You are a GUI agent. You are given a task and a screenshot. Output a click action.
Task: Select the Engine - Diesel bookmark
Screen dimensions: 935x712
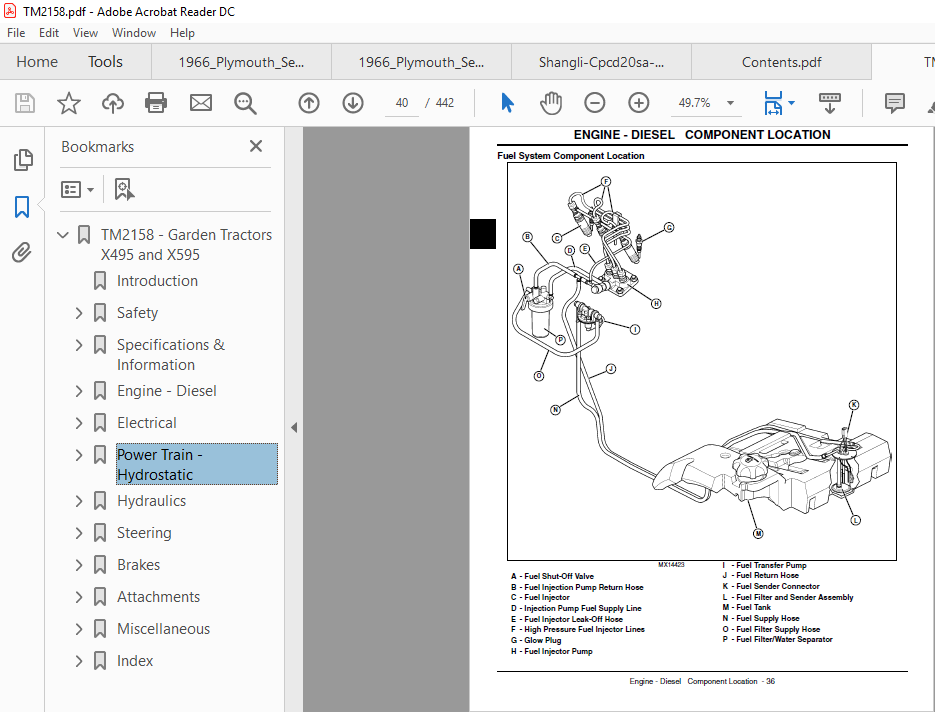(x=167, y=391)
